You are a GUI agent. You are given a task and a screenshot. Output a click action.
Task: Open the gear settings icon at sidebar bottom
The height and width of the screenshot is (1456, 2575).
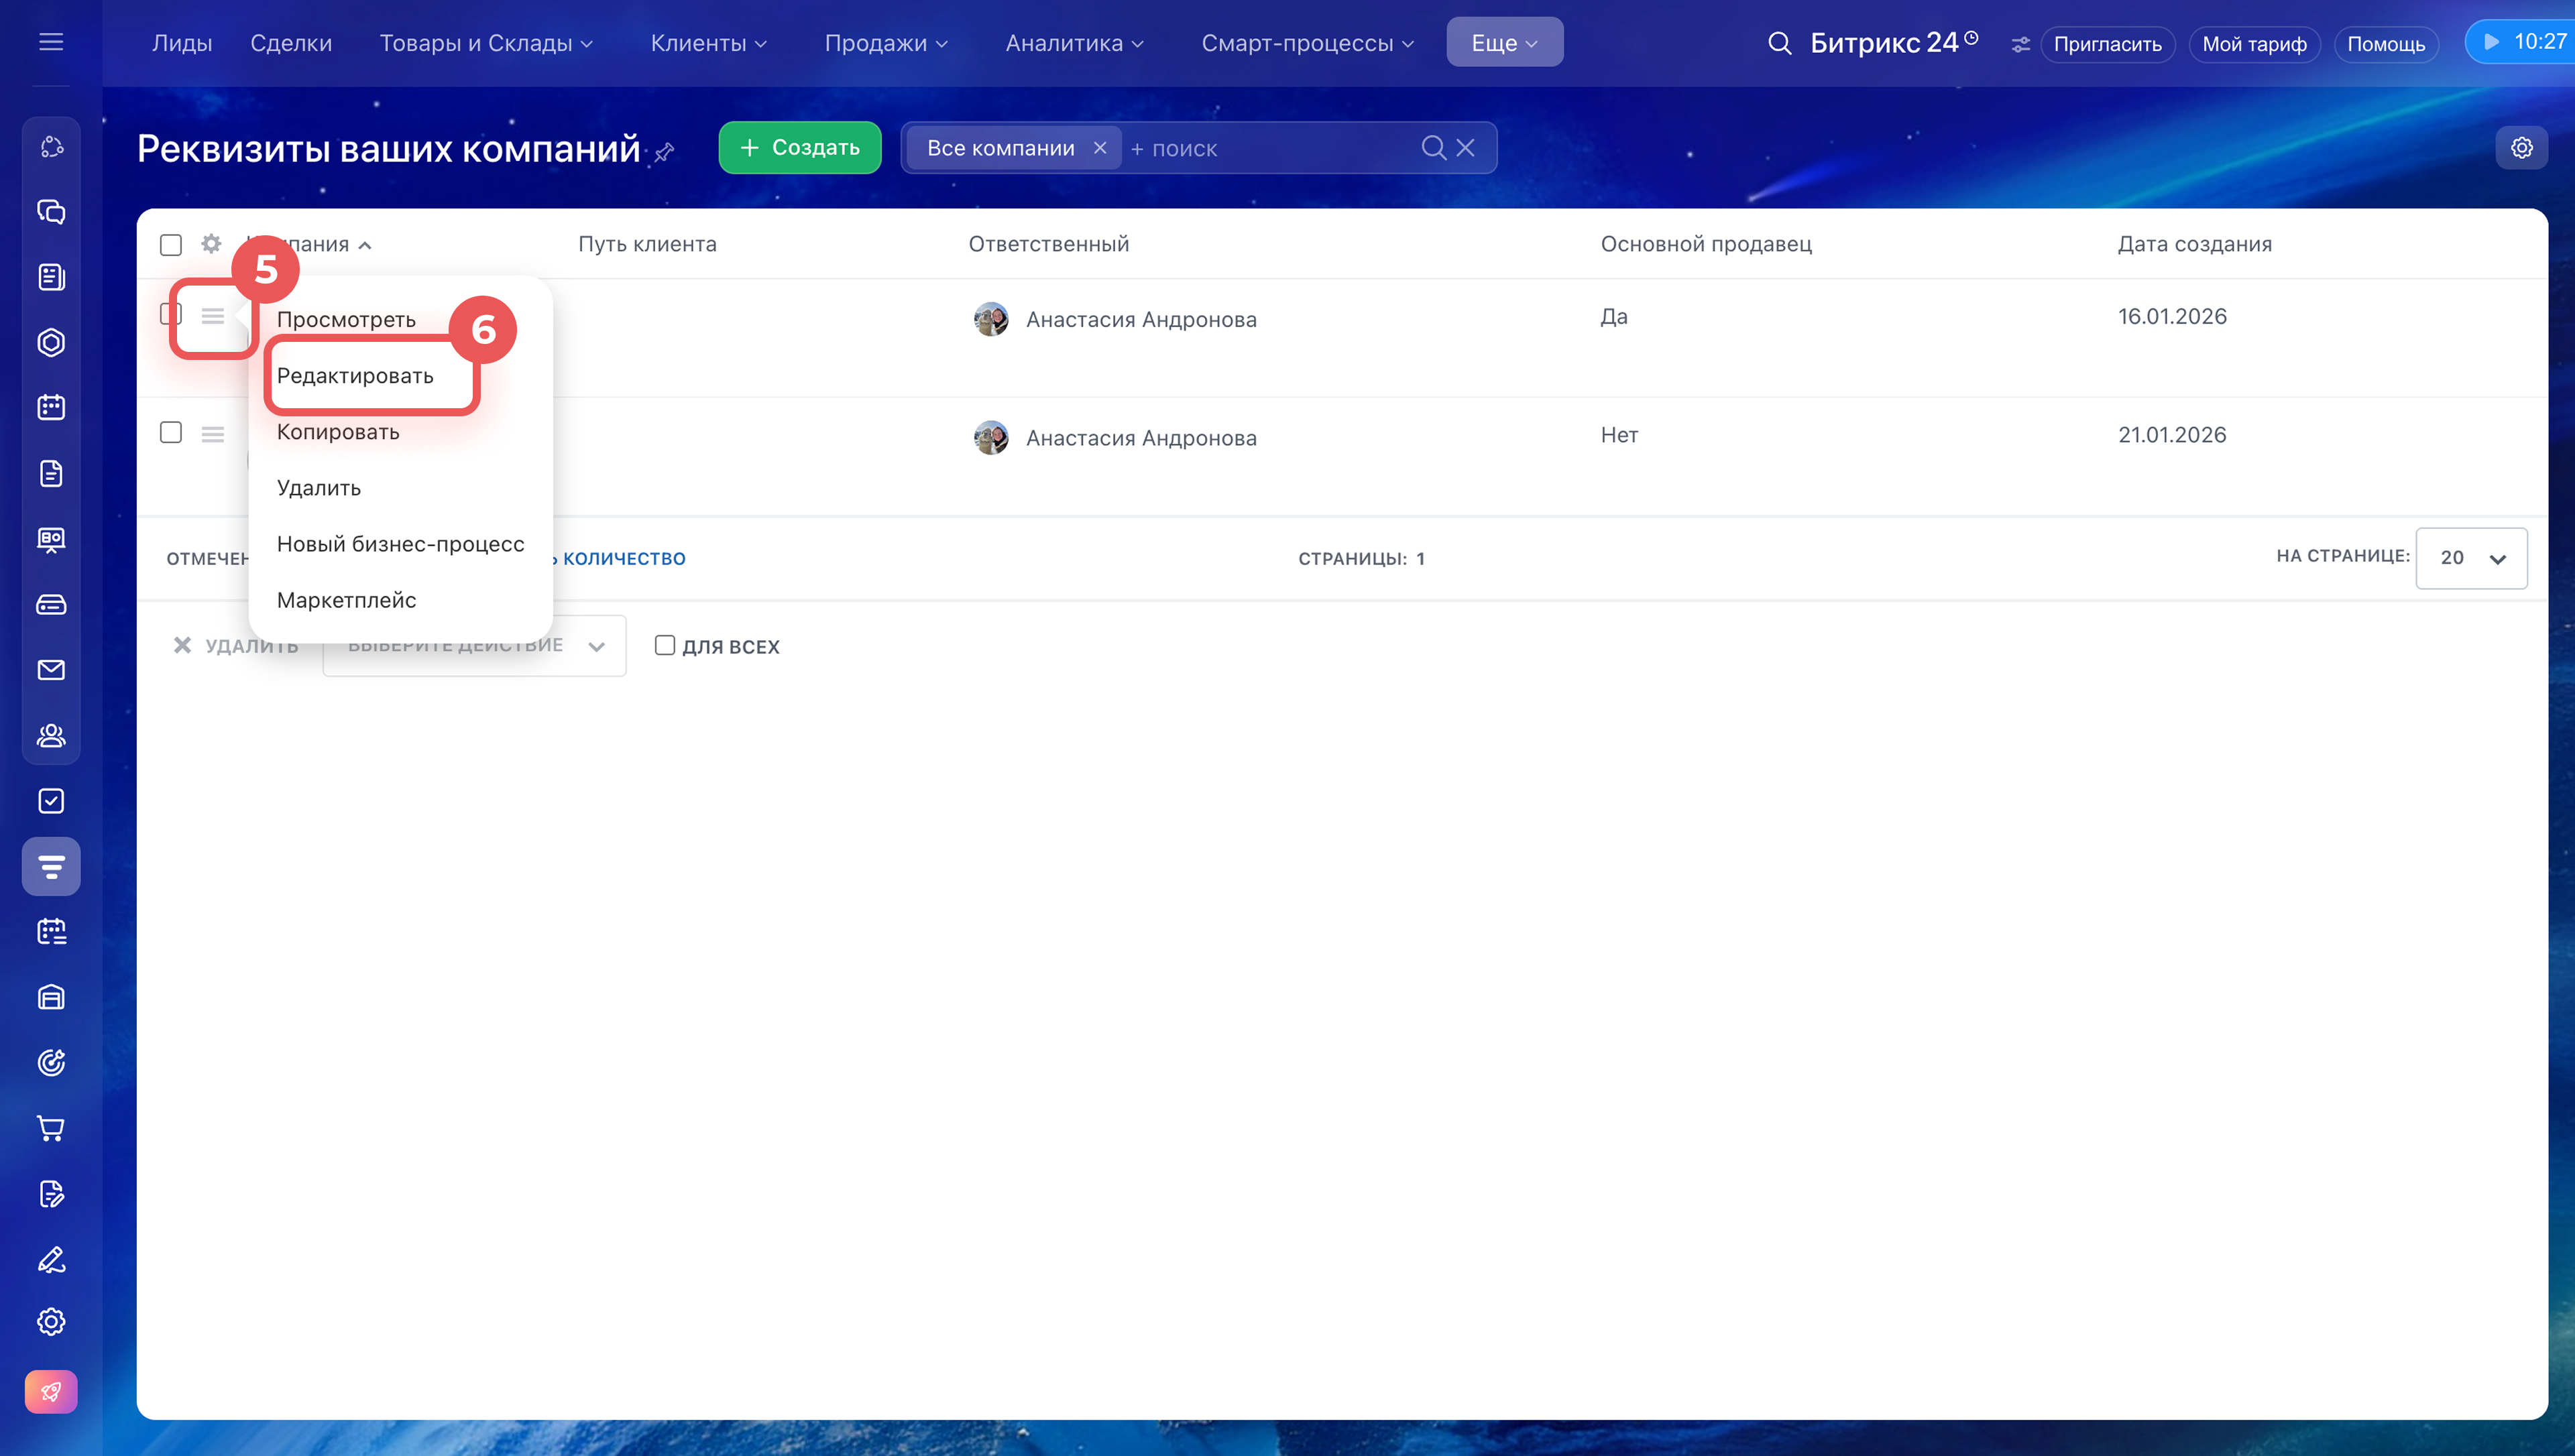point(51,1322)
